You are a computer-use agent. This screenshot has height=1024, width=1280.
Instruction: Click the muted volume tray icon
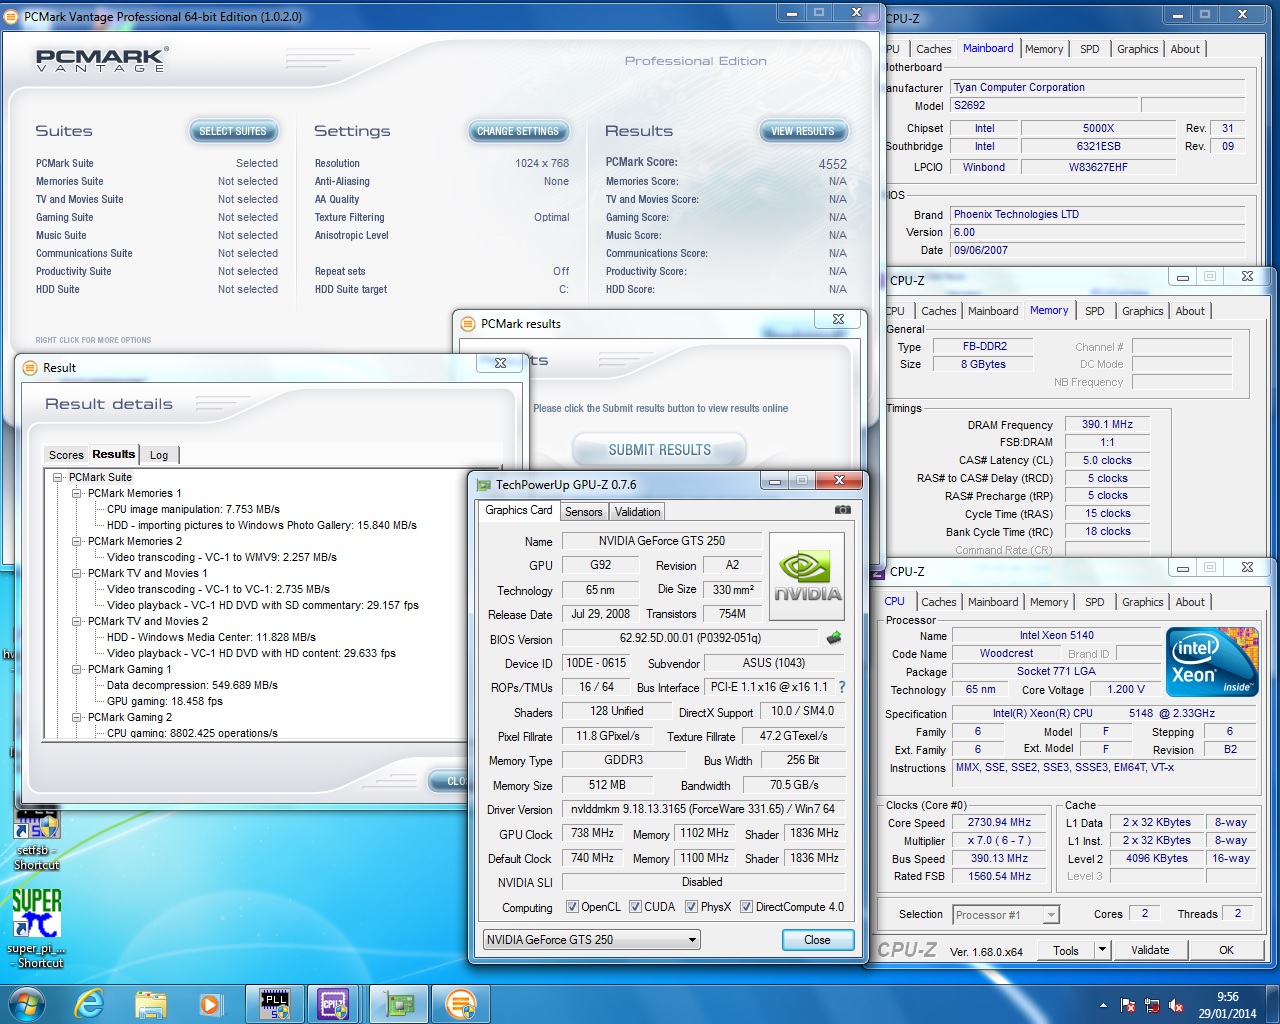pos(1176,1005)
